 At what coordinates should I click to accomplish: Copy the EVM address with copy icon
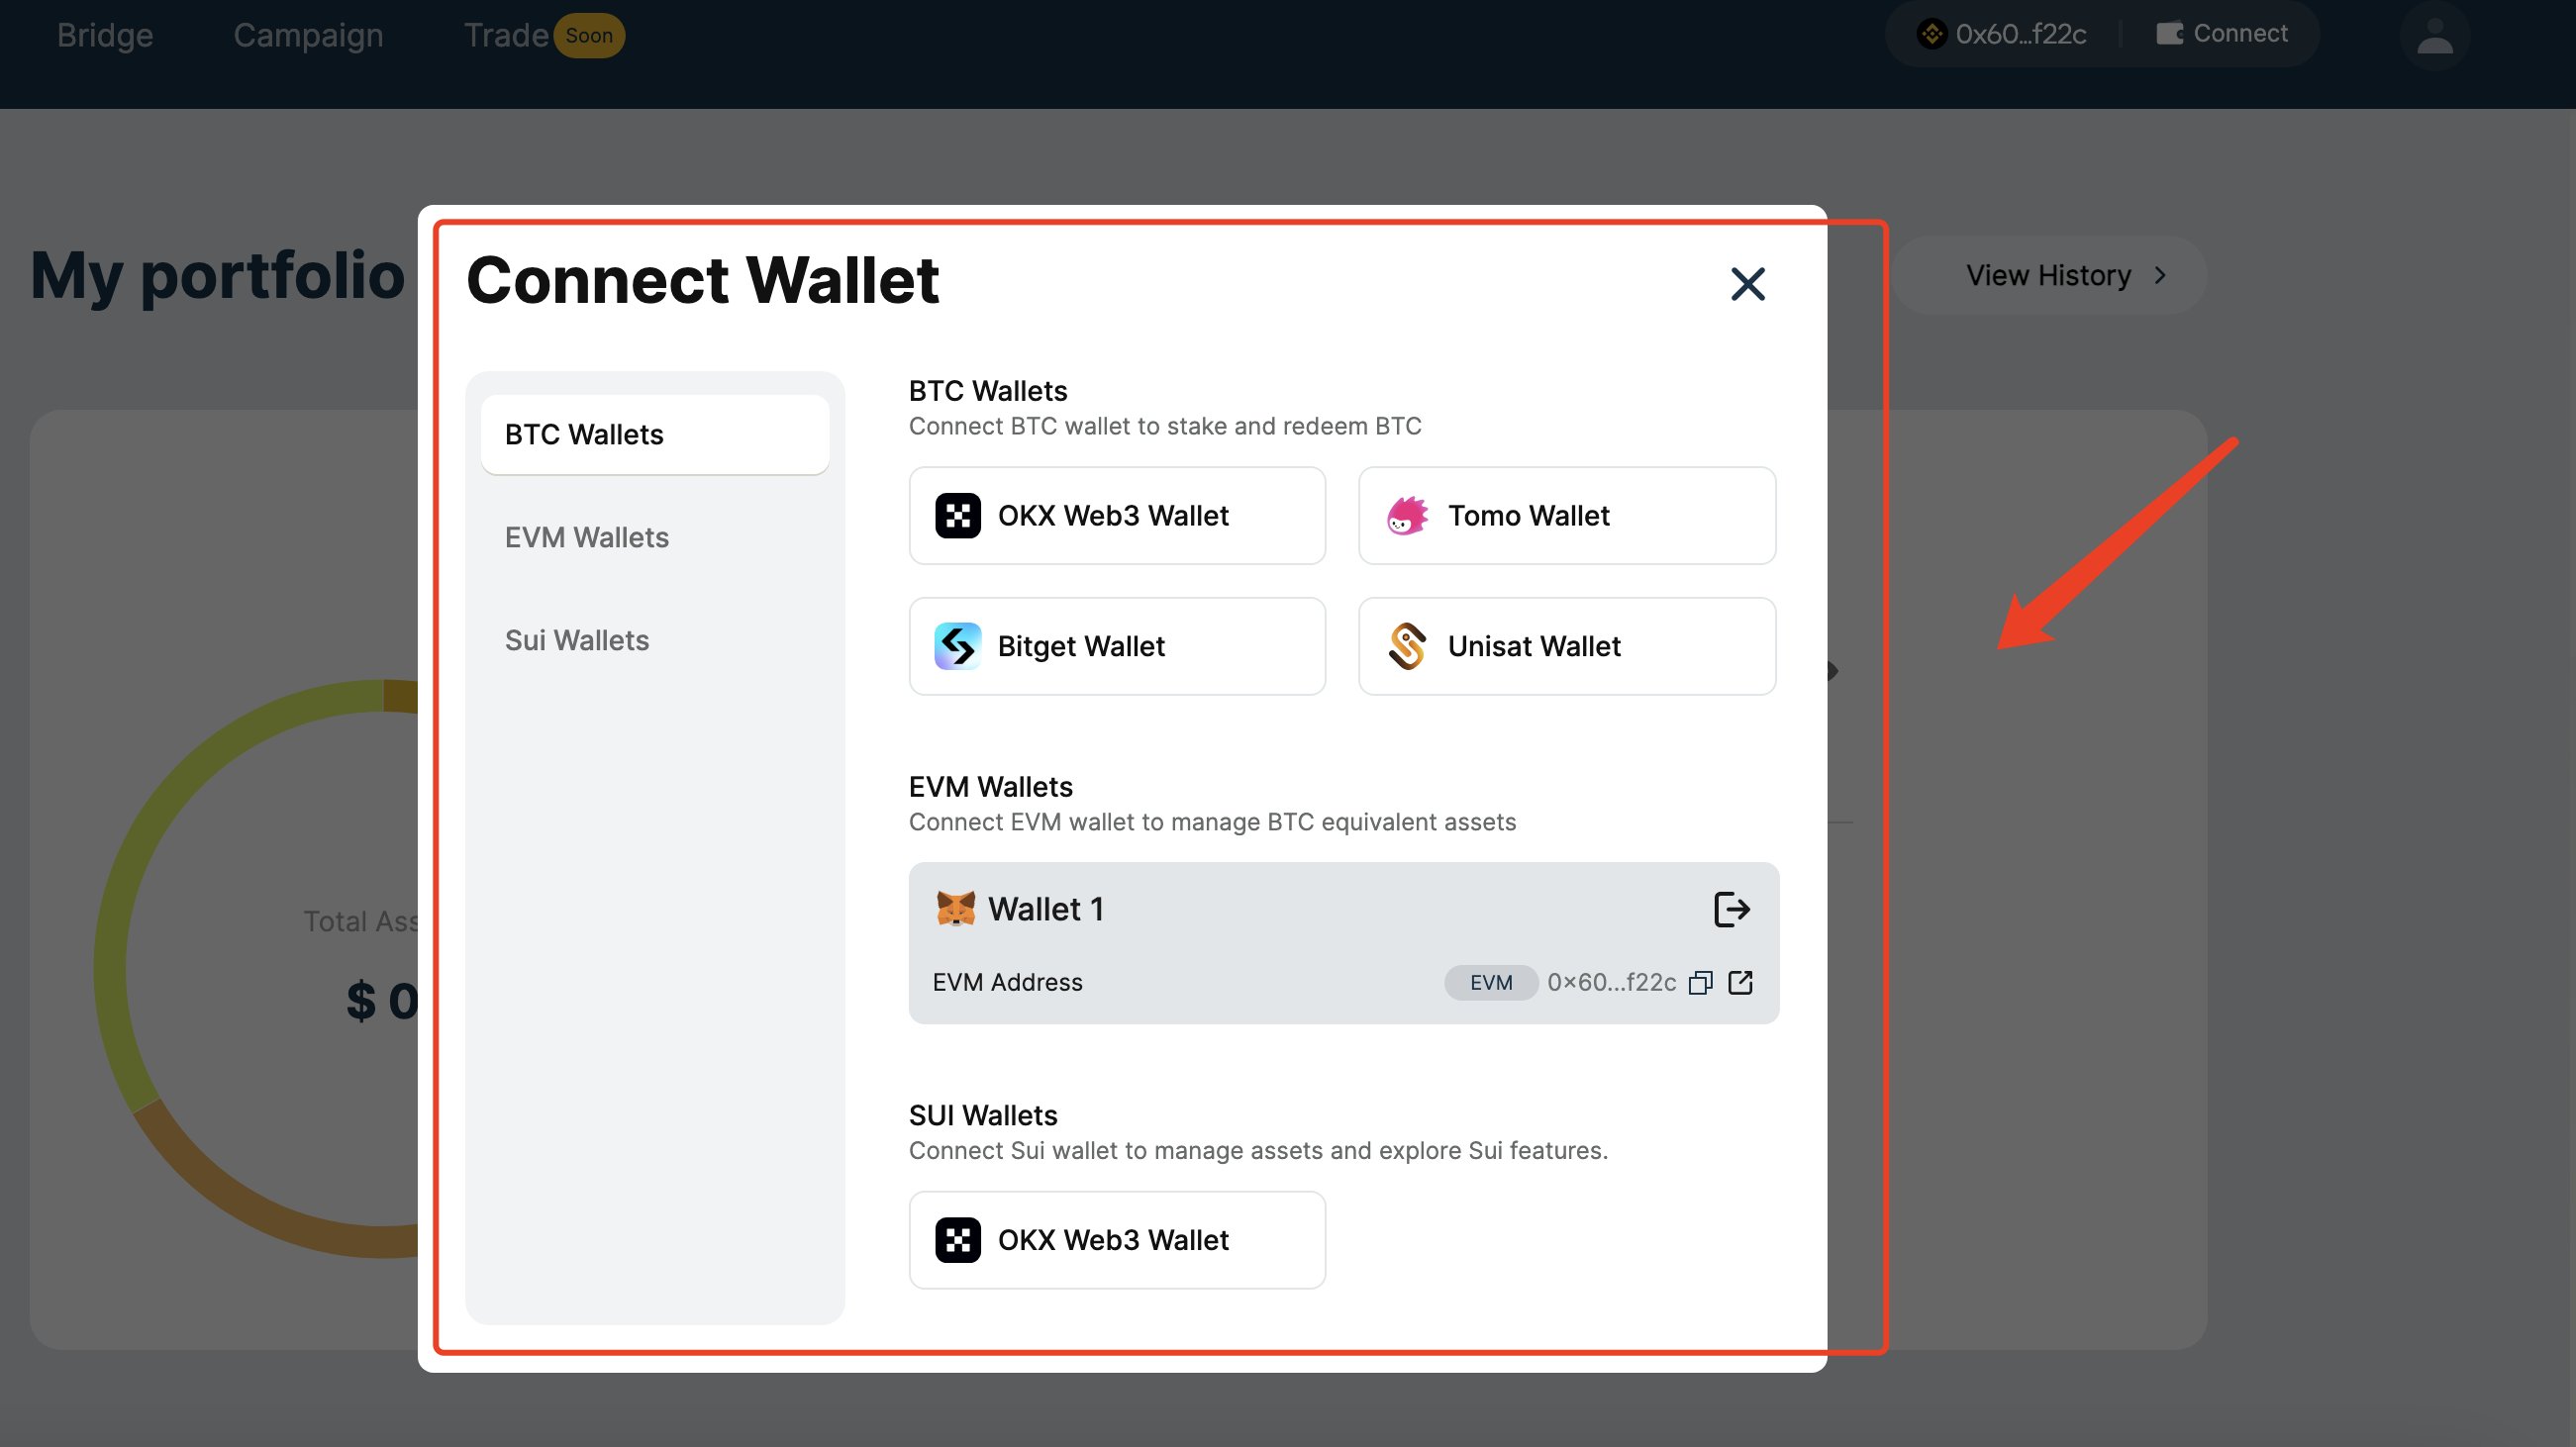click(1700, 983)
